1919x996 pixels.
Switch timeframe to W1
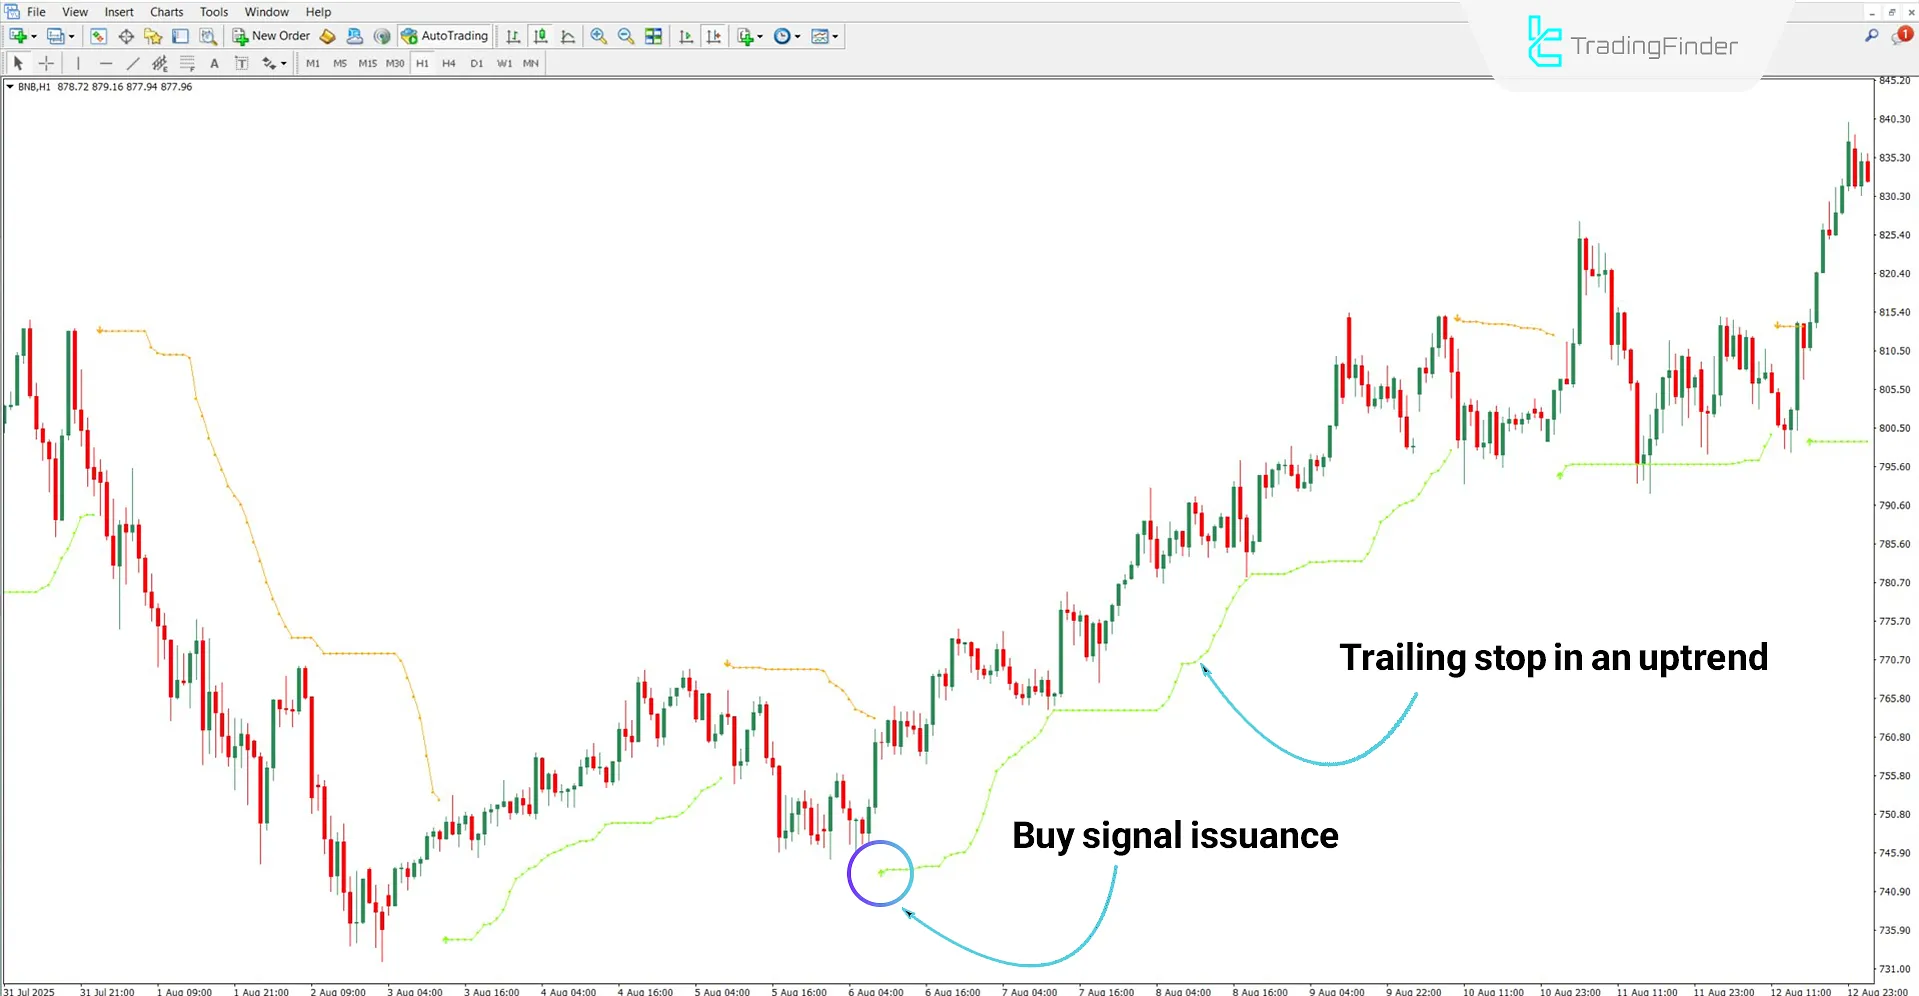[x=504, y=63]
